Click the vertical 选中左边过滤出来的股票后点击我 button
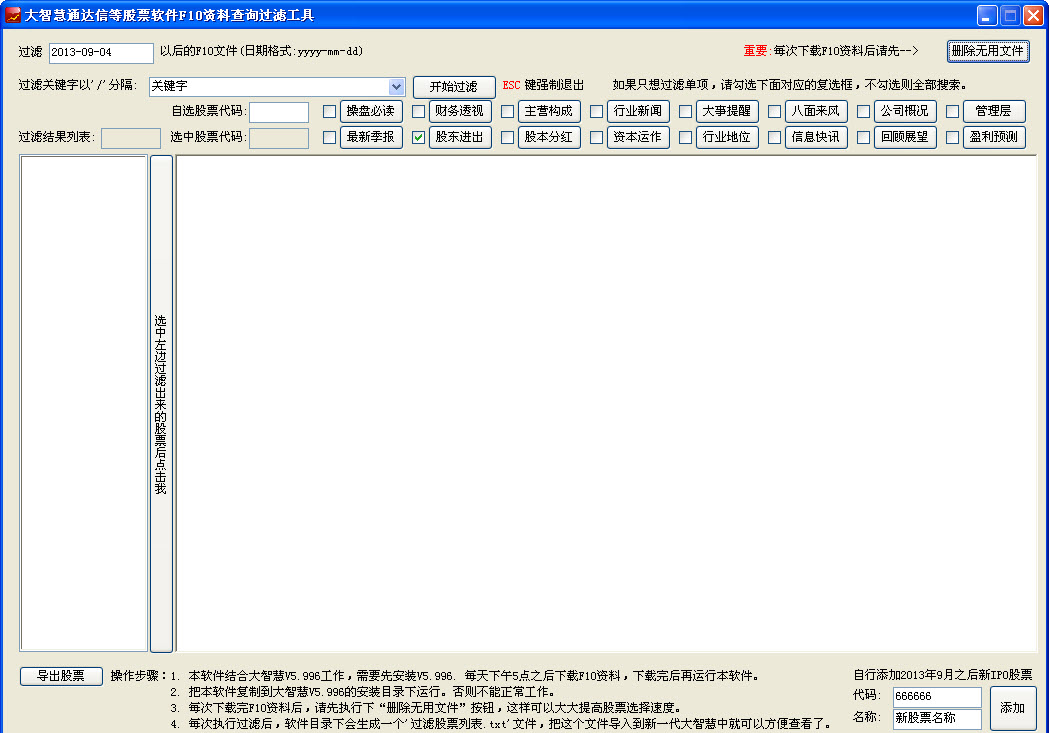This screenshot has height=733, width=1049. coord(161,403)
